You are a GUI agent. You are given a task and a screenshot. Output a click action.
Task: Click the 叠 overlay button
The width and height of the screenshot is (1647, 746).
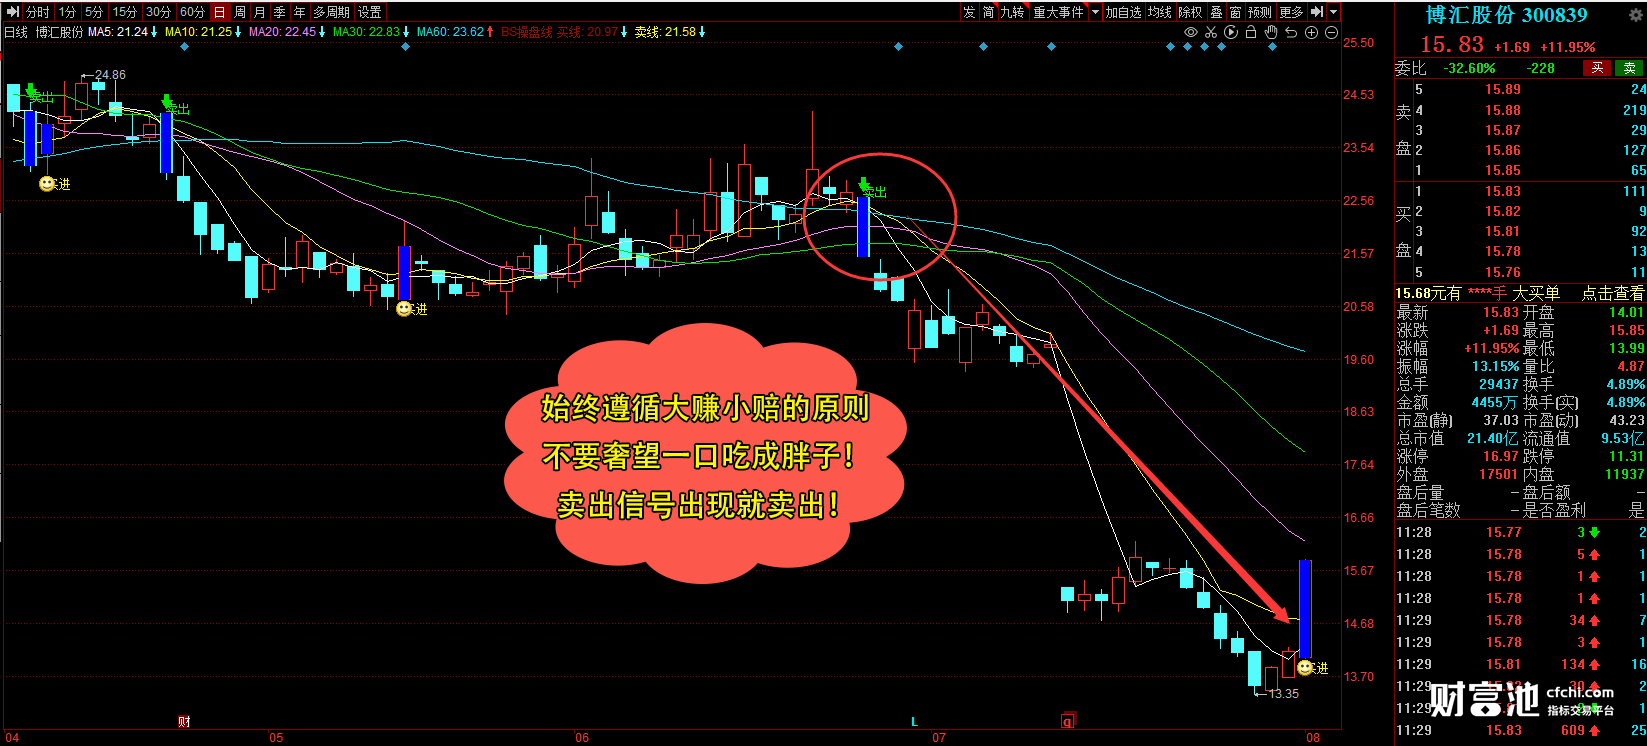point(1217,12)
